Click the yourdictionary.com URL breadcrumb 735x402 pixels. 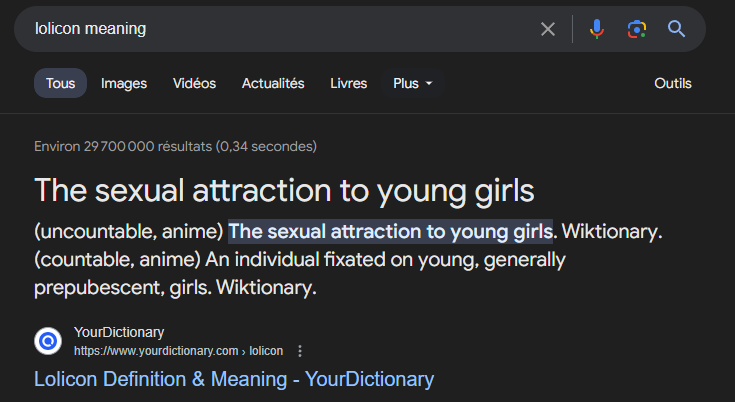click(x=178, y=351)
